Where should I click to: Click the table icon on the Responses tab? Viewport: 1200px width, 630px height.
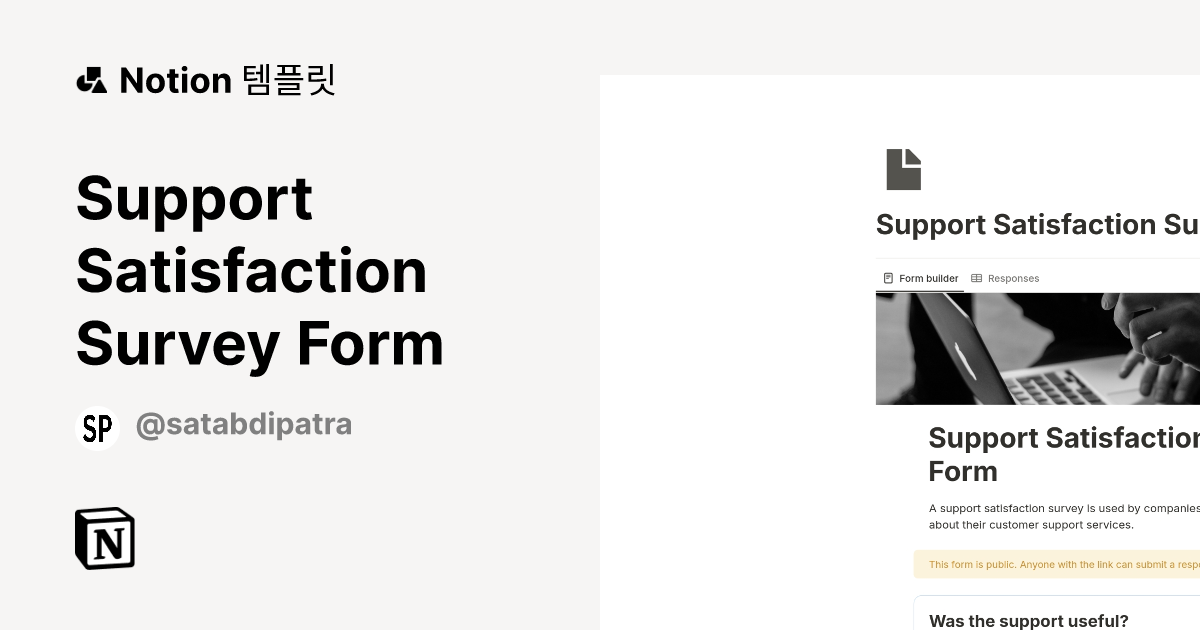pos(978,278)
